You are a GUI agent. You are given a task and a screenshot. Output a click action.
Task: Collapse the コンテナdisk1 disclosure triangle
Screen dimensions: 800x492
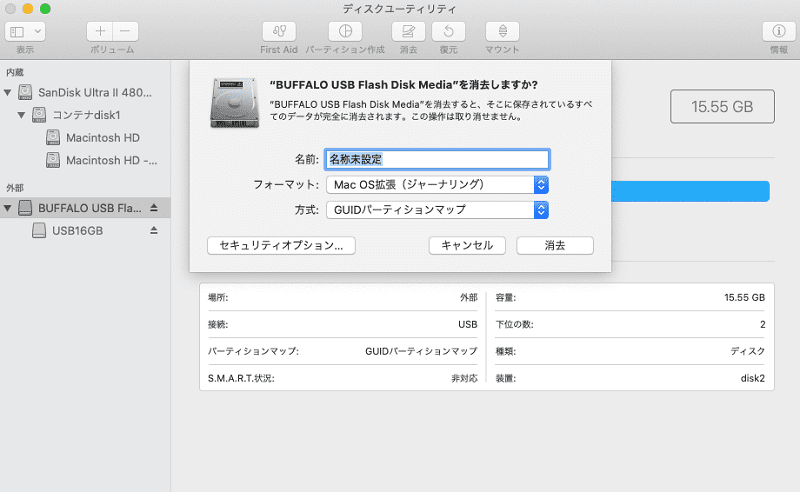pyautogui.click(x=21, y=115)
